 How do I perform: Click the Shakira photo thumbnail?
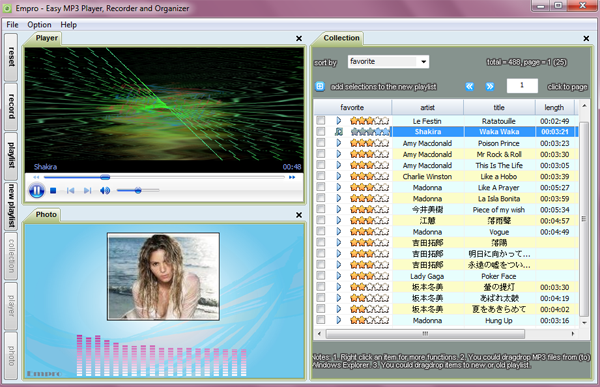163,276
